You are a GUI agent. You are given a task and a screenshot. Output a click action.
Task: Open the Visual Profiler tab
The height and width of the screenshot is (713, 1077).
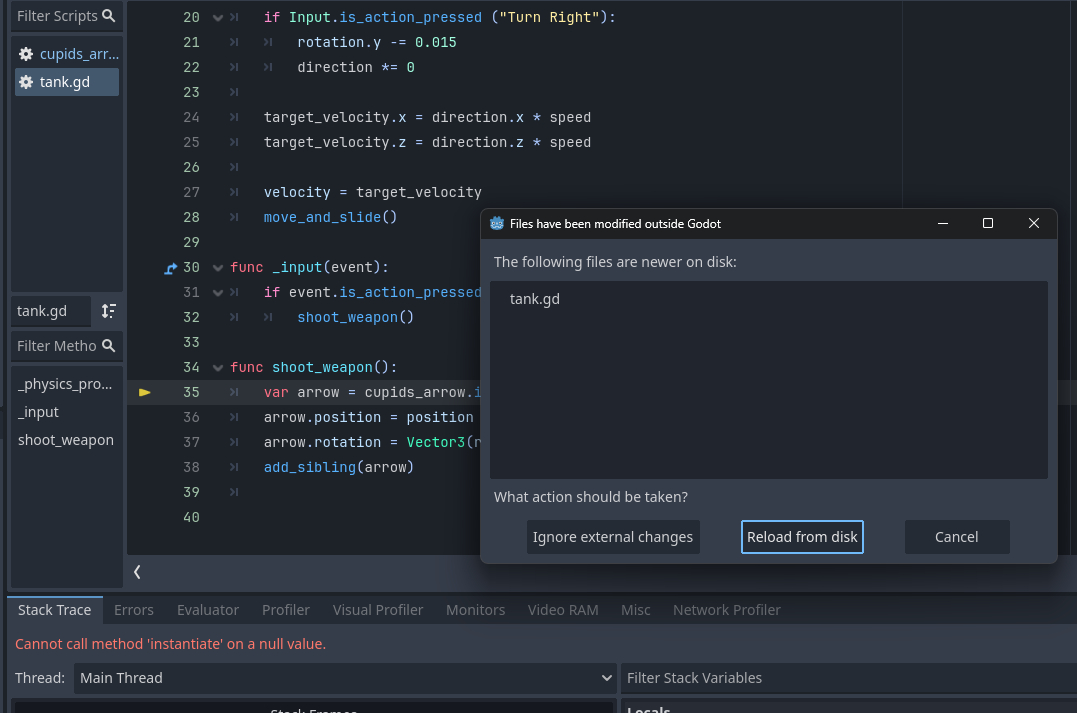378,610
